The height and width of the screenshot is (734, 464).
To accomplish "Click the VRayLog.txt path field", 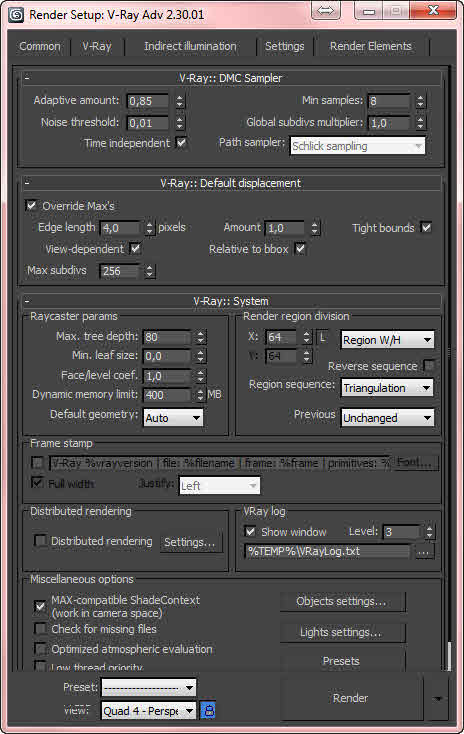I will (x=327, y=551).
